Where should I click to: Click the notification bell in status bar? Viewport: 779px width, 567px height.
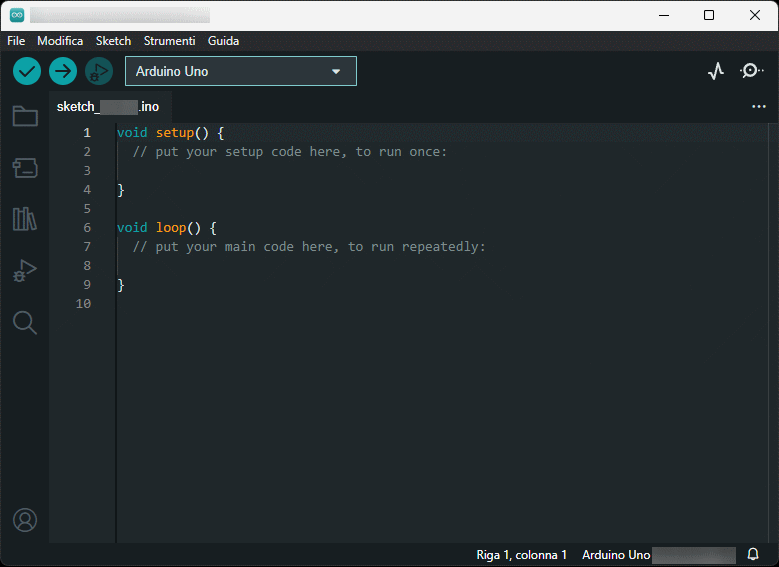[753, 554]
